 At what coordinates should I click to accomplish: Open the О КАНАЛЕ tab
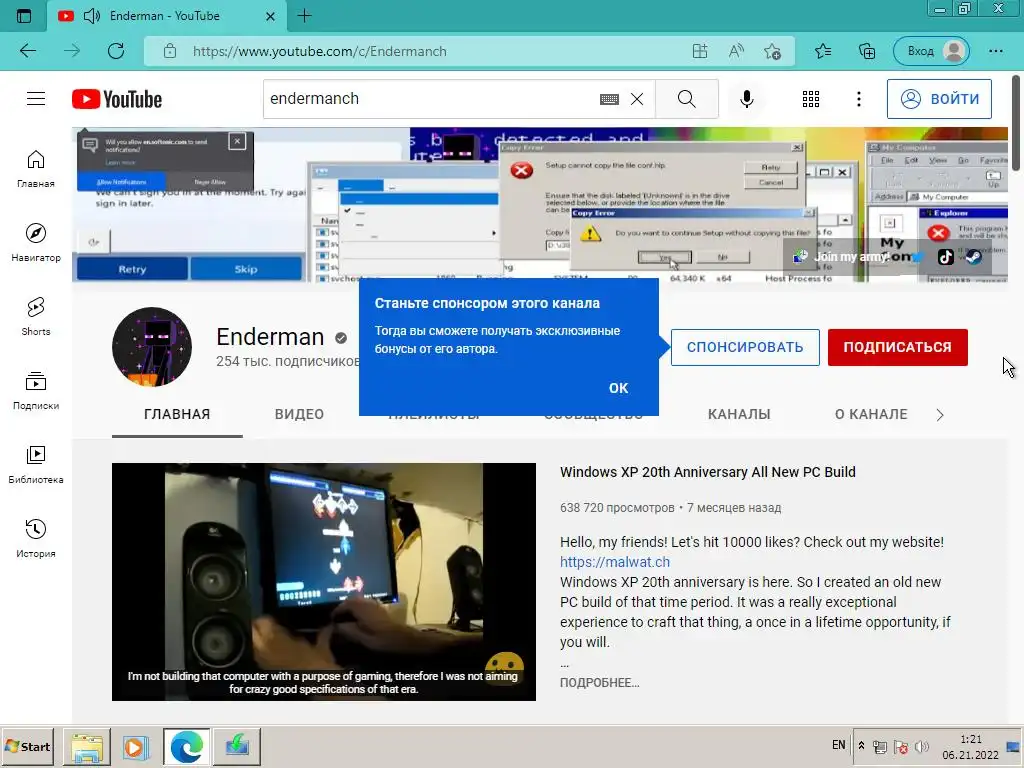click(871, 414)
